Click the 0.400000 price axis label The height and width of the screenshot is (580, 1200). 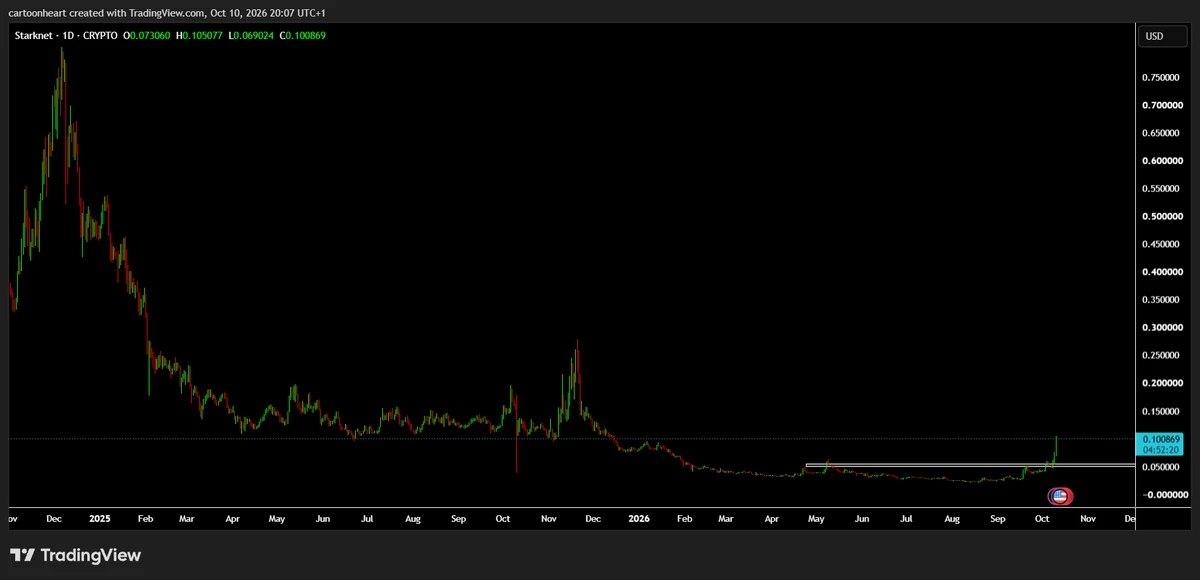(1162, 272)
